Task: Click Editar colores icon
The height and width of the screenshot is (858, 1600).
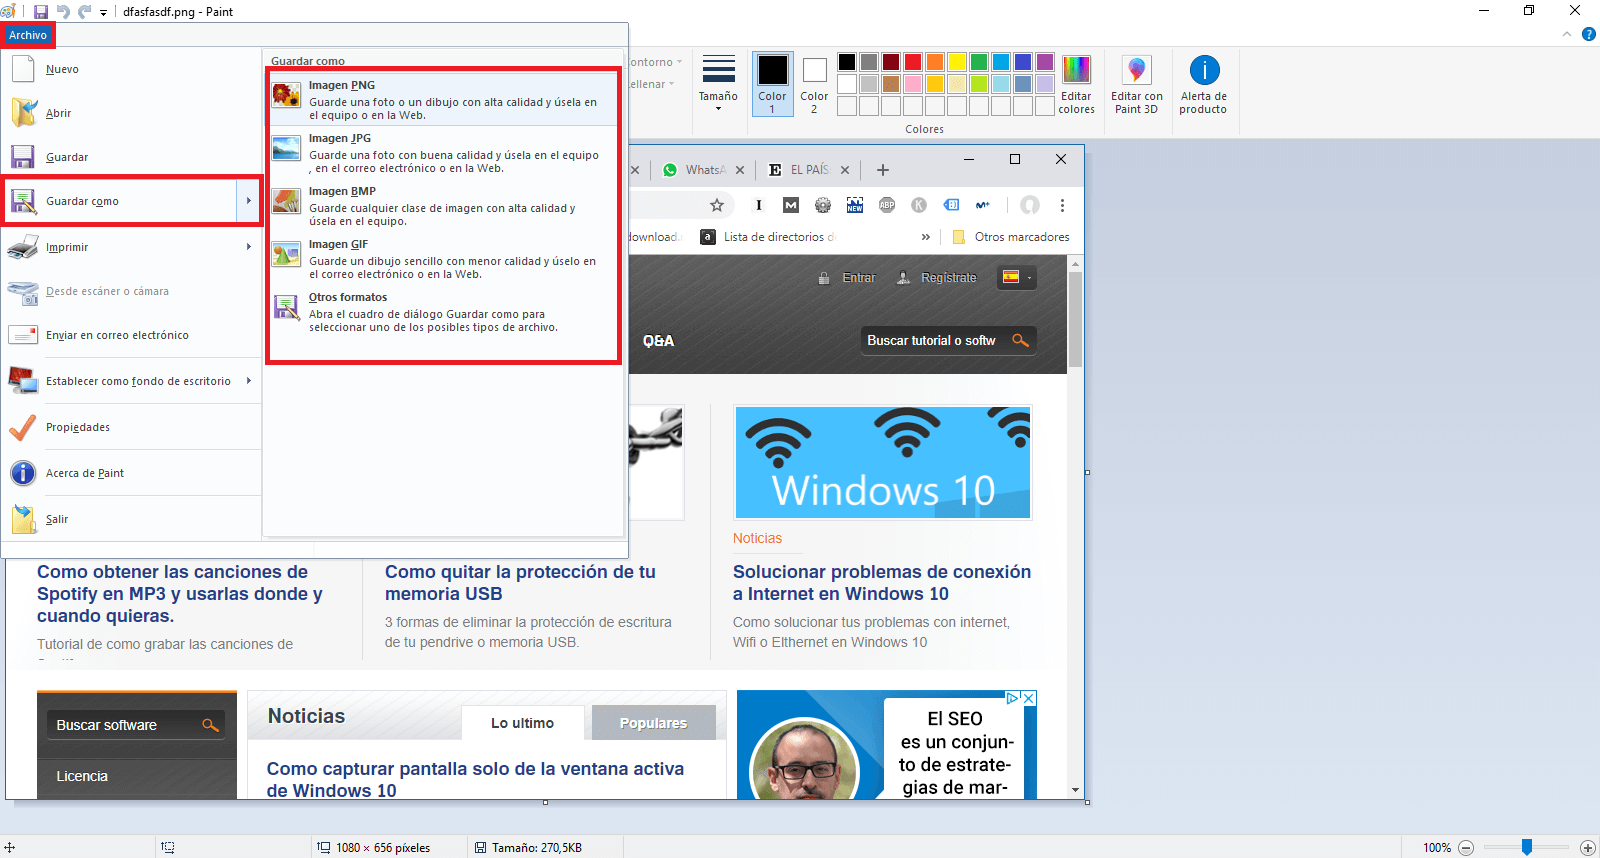Action: [x=1076, y=84]
